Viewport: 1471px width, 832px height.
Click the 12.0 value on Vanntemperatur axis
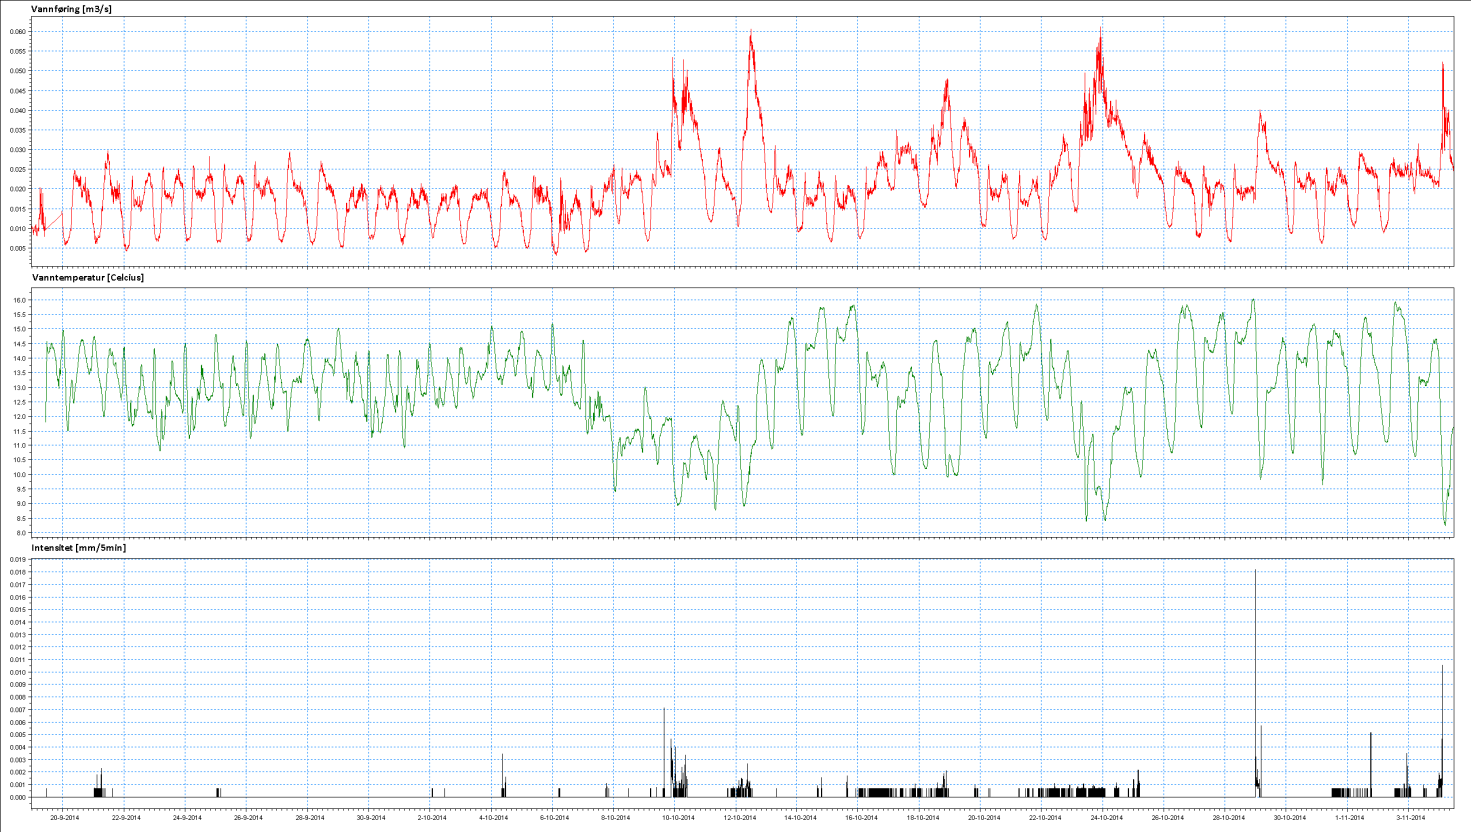[20, 417]
